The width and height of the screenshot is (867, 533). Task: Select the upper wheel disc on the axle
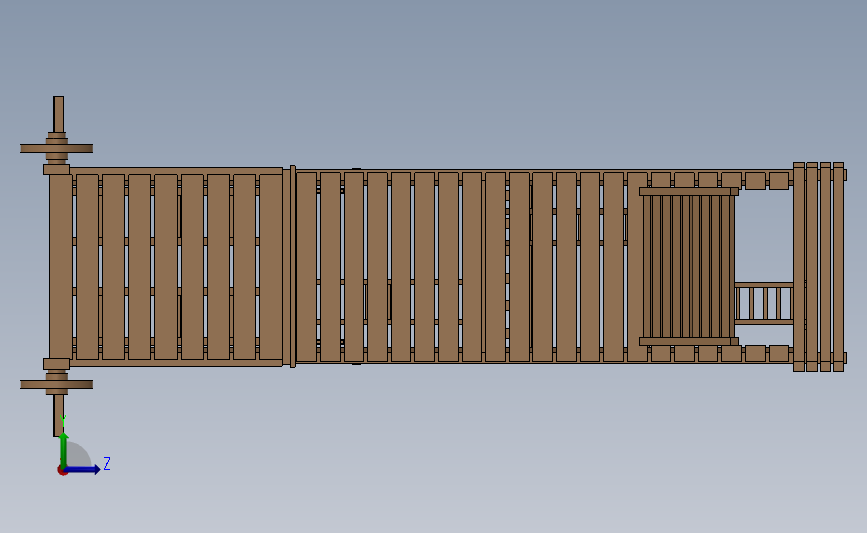56,148
